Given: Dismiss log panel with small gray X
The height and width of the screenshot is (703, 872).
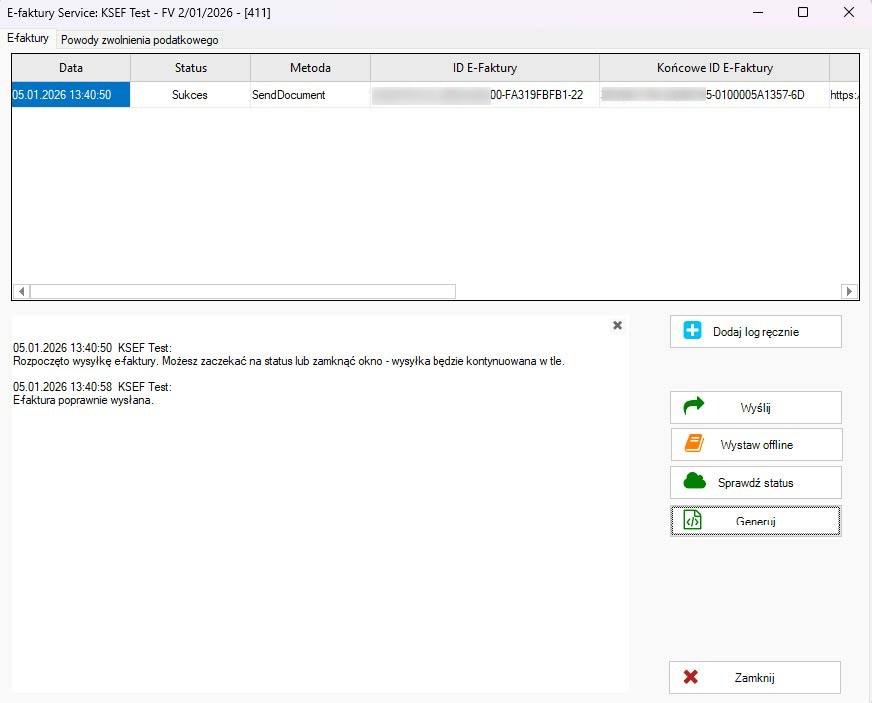Looking at the screenshot, I should pyautogui.click(x=617, y=325).
